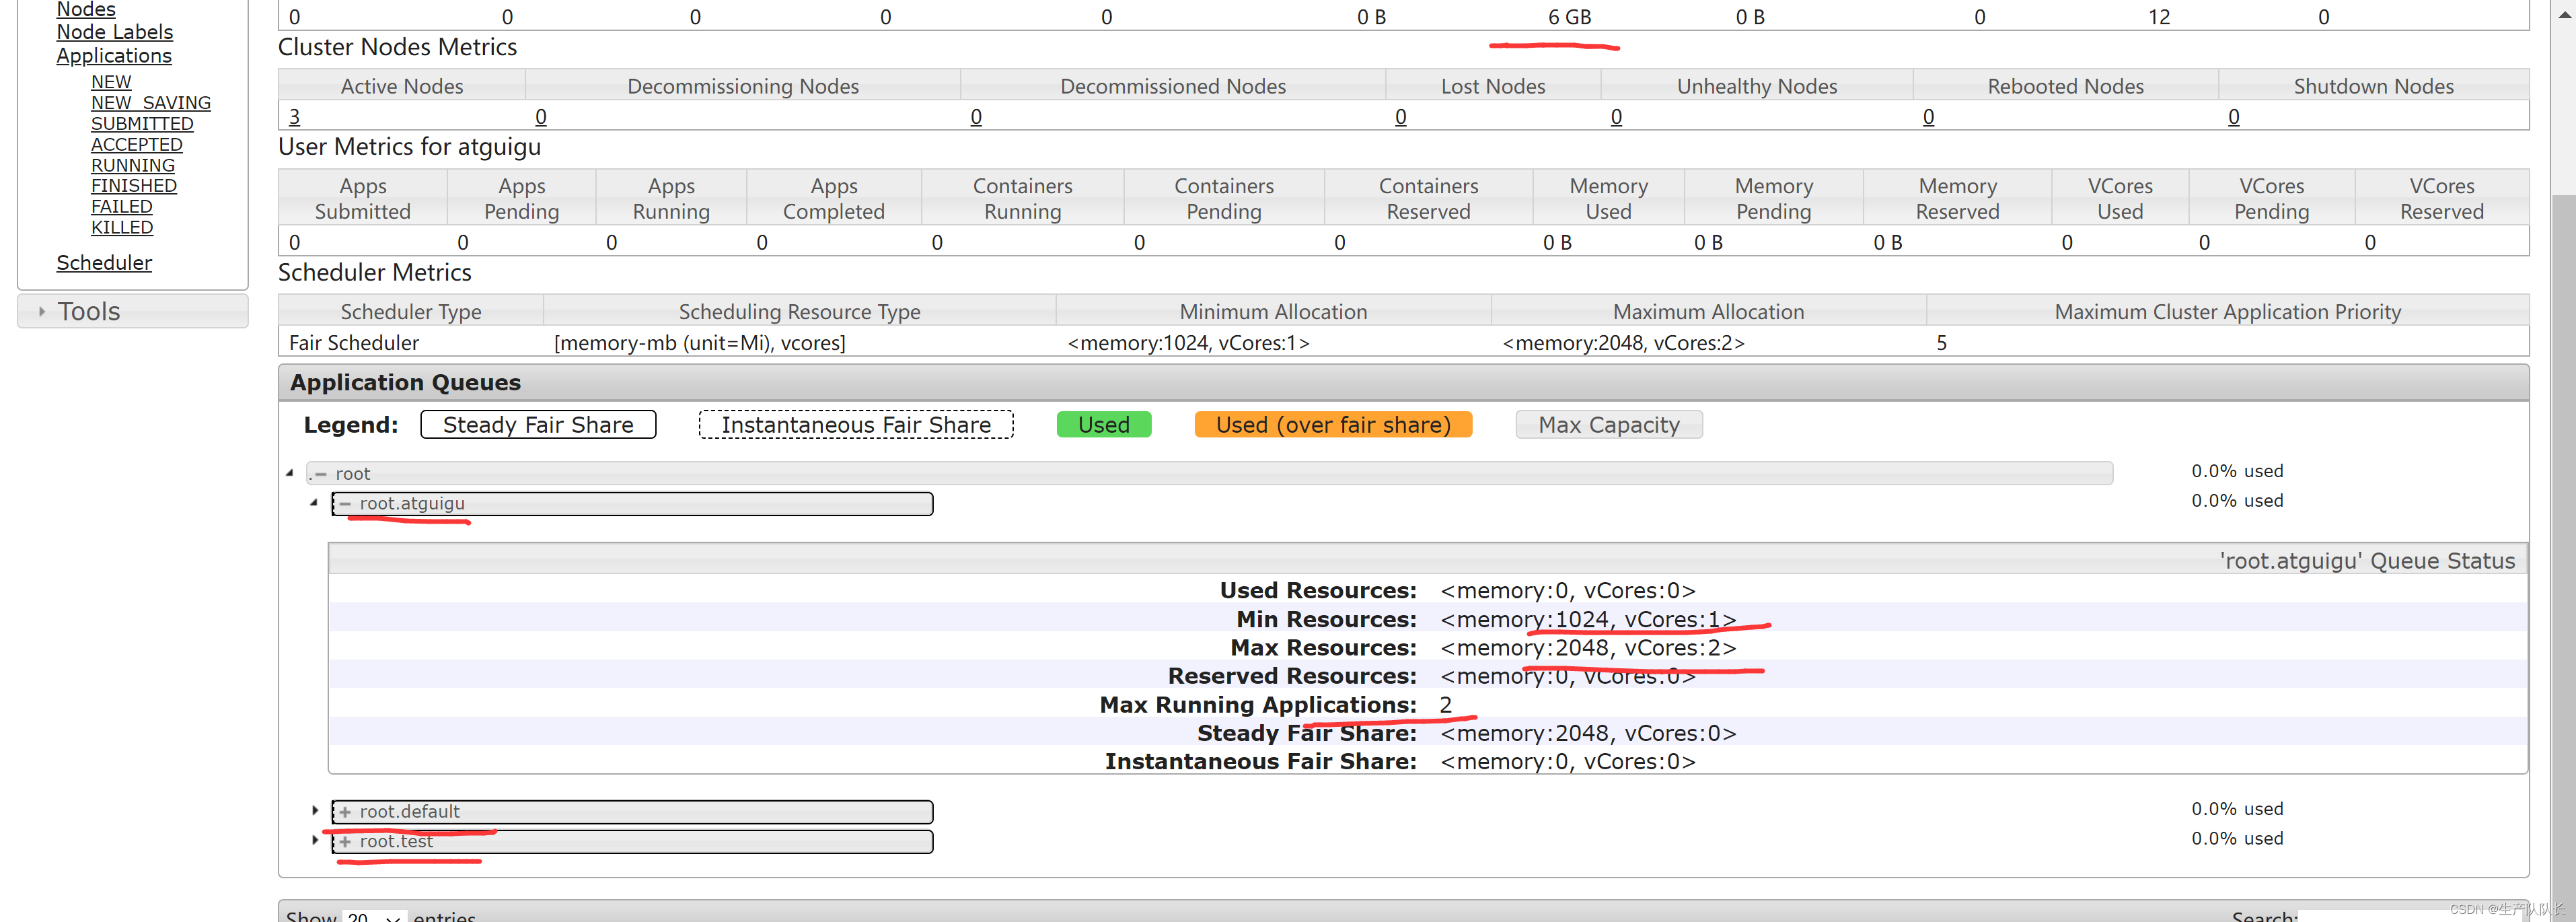Click the Minimum Allocation value <memory:1024, vCores:1>

1188,343
